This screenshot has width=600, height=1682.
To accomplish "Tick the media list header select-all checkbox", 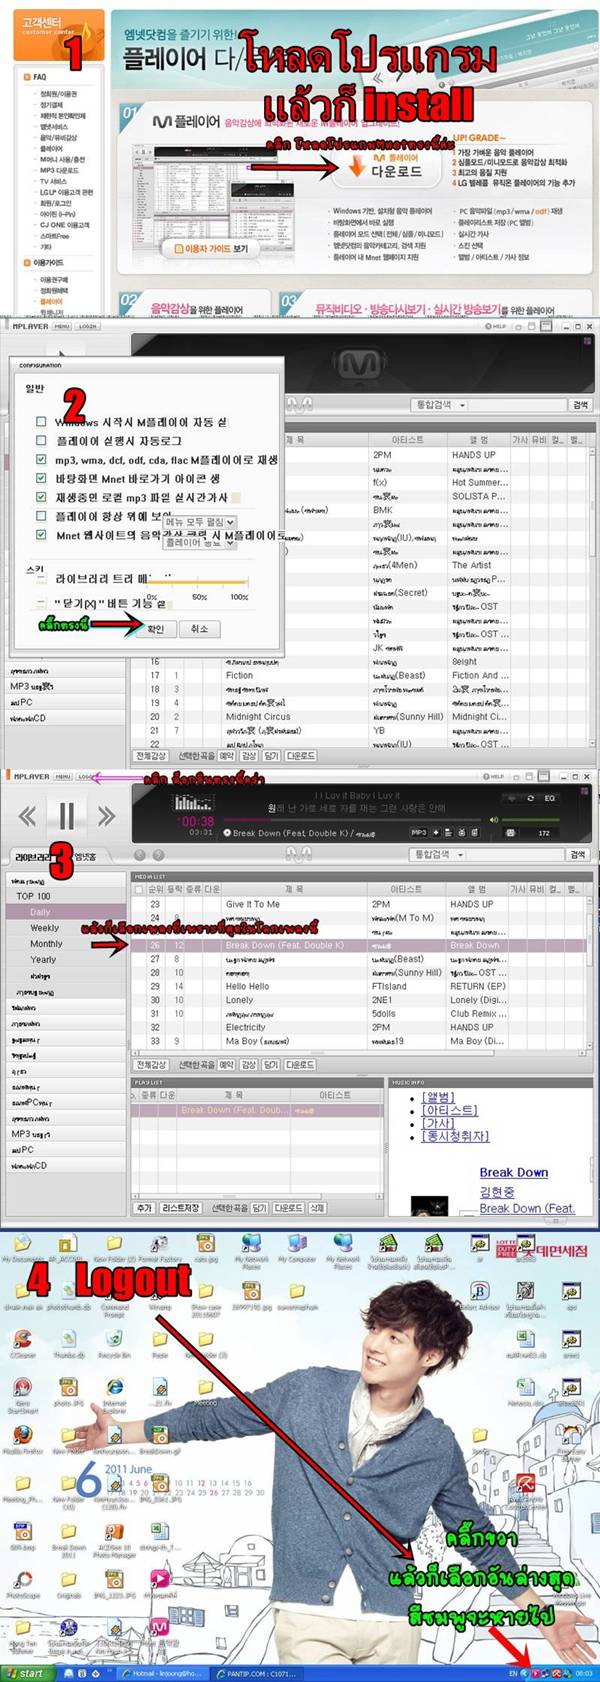I will click(139, 888).
